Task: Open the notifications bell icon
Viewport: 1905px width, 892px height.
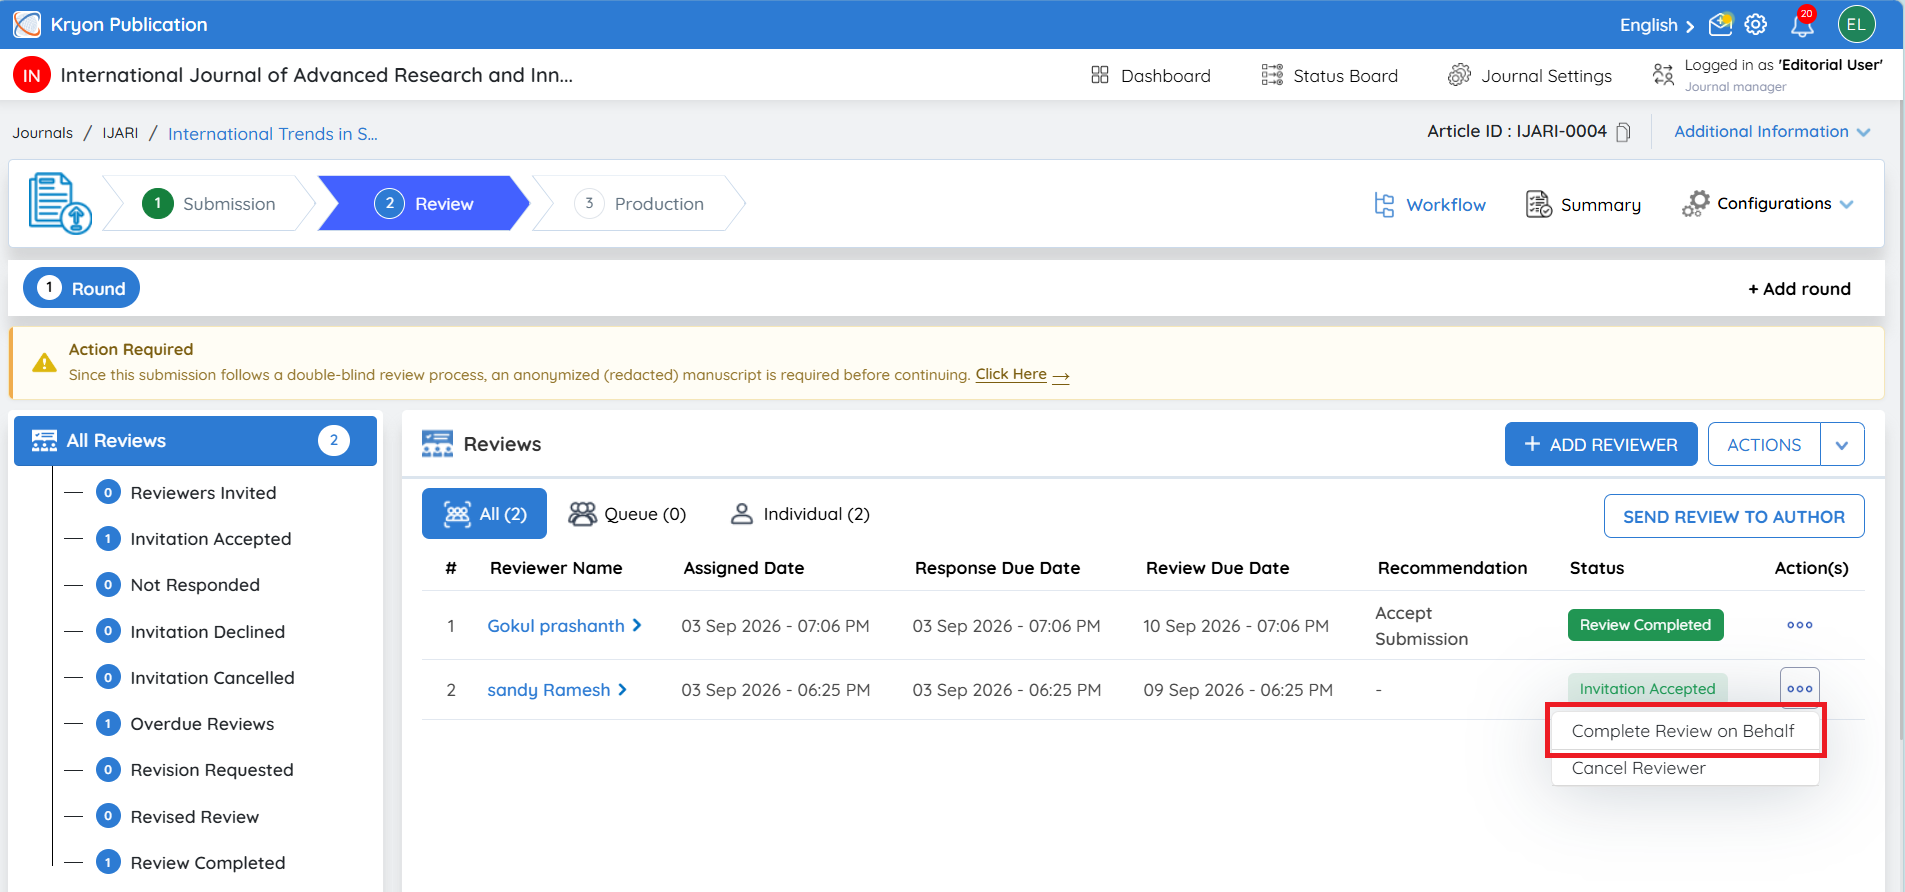Action: pyautogui.click(x=1802, y=24)
